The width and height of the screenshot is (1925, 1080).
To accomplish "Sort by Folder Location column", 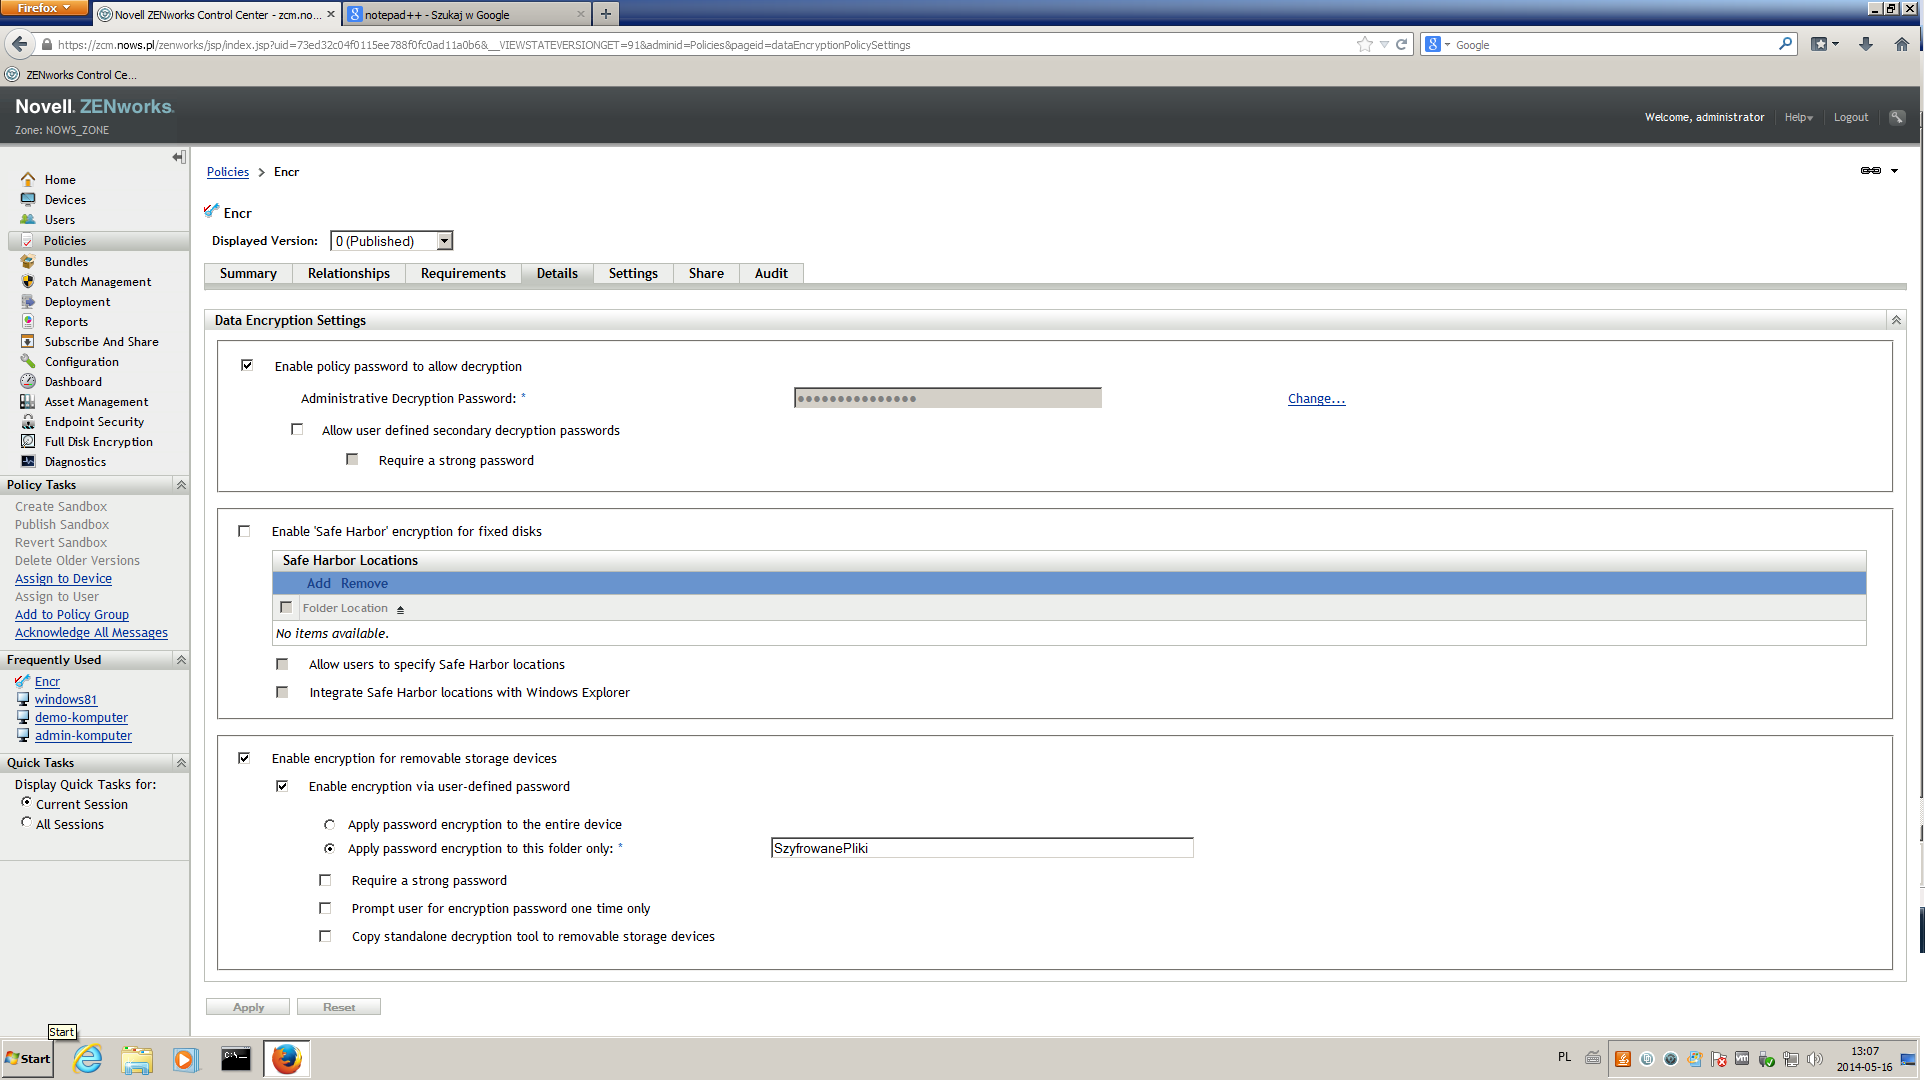I will click(345, 608).
